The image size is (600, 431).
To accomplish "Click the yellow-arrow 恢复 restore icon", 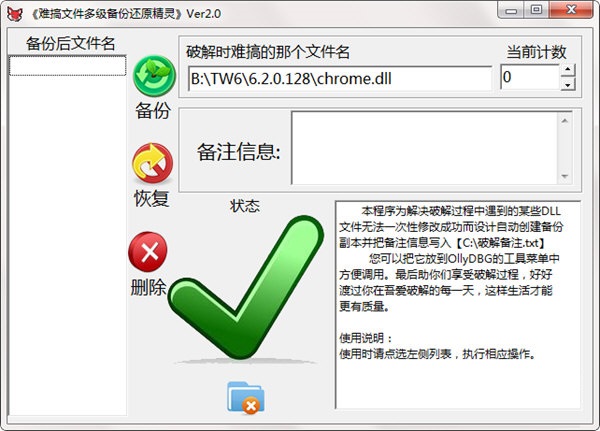I will (152, 163).
